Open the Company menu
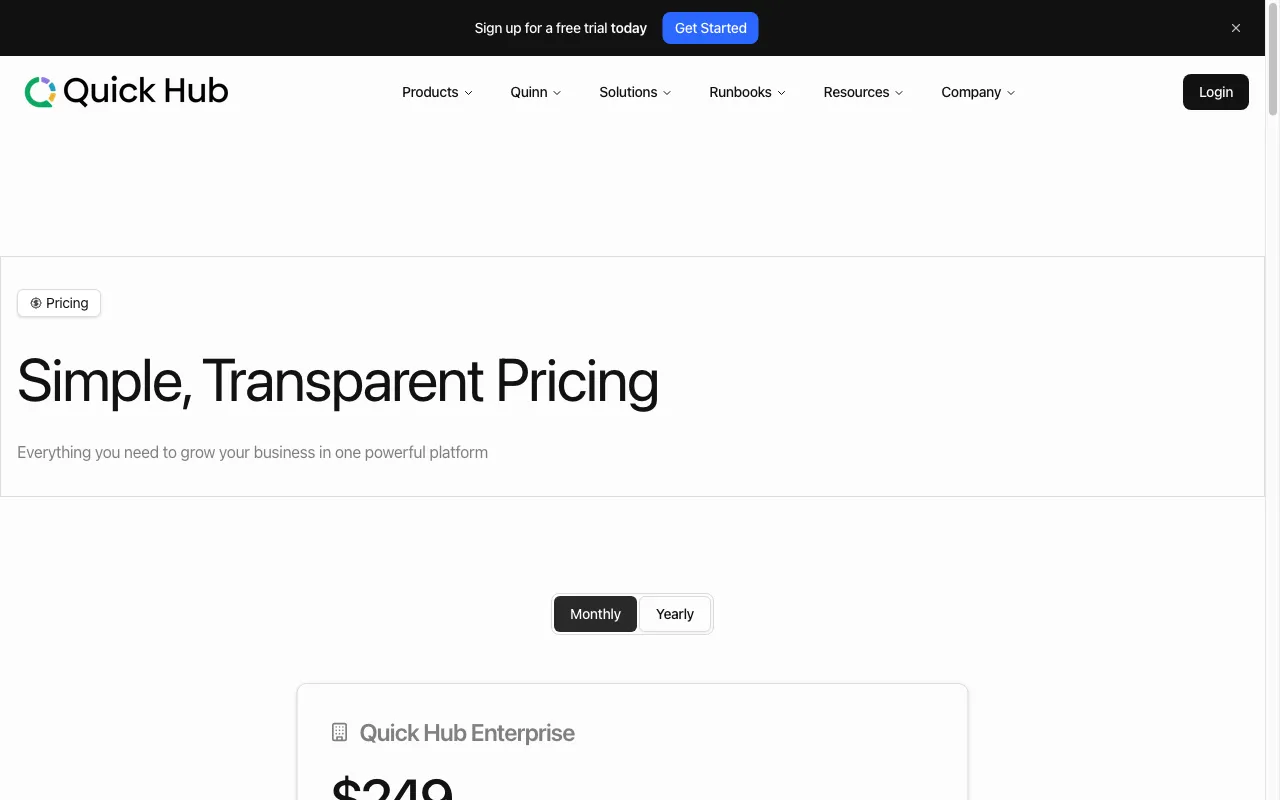 978,92
